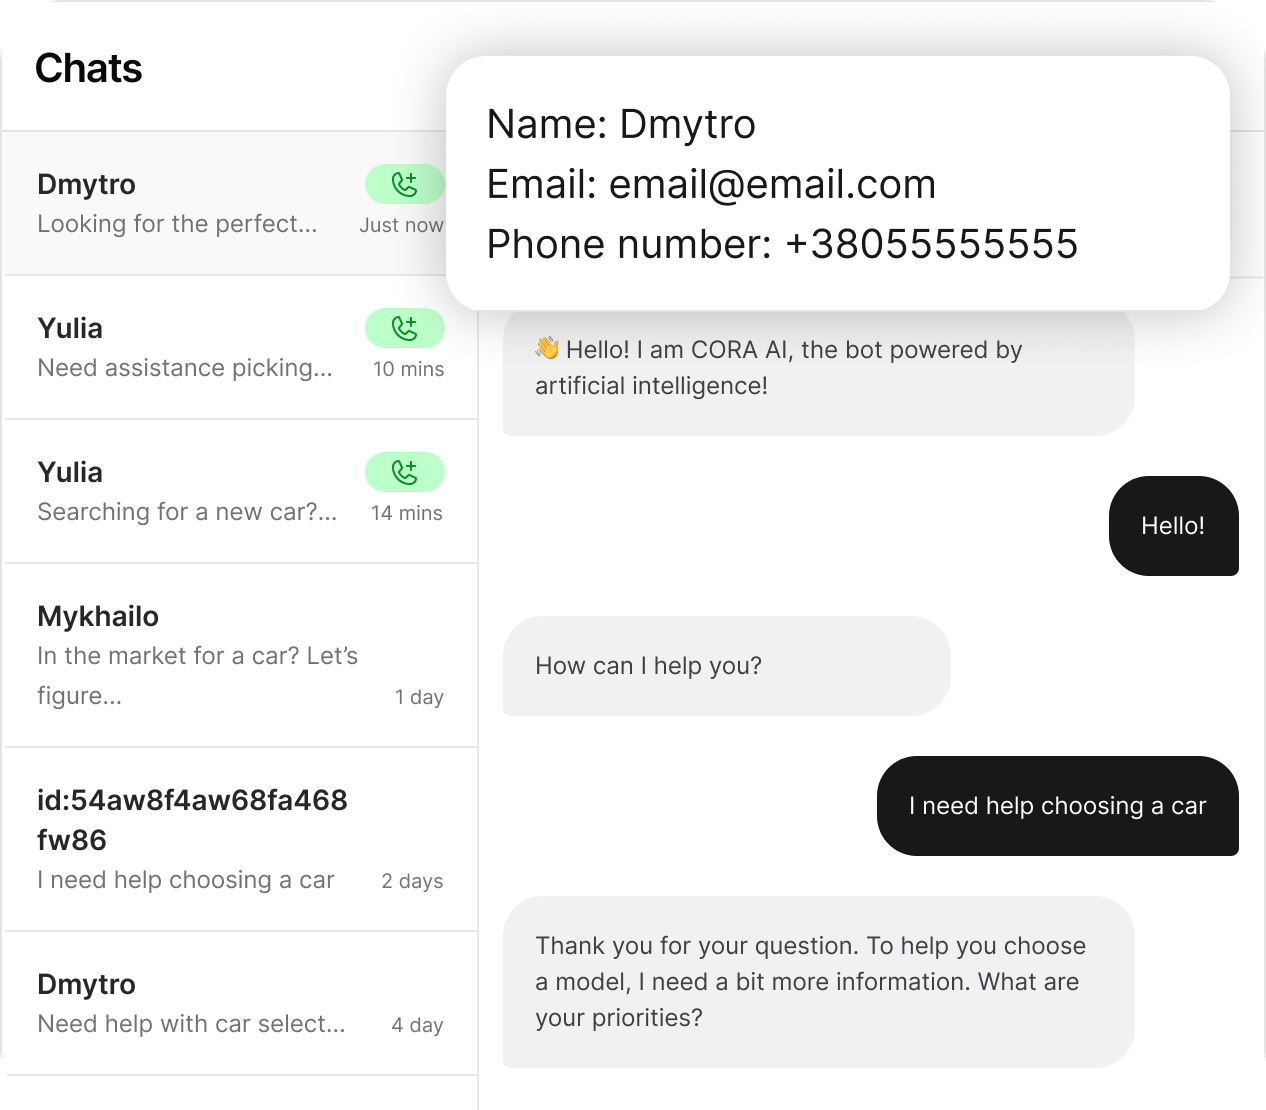Click the call icon beside the 14 mins Yulia chat
This screenshot has width=1266, height=1110.
click(404, 472)
